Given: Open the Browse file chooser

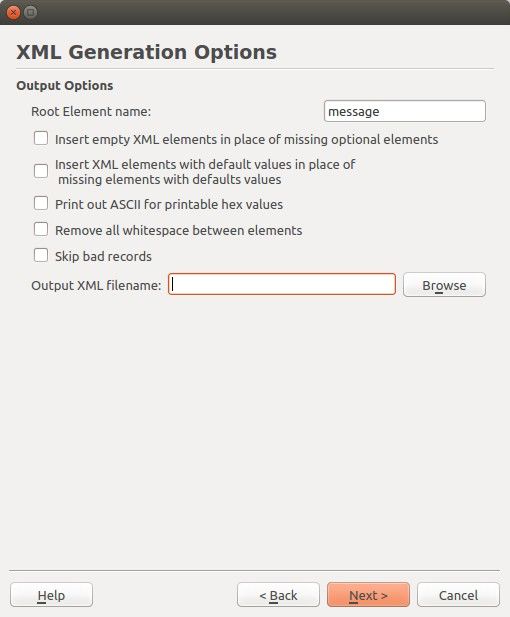Looking at the screenshot, I should (444, 285).
